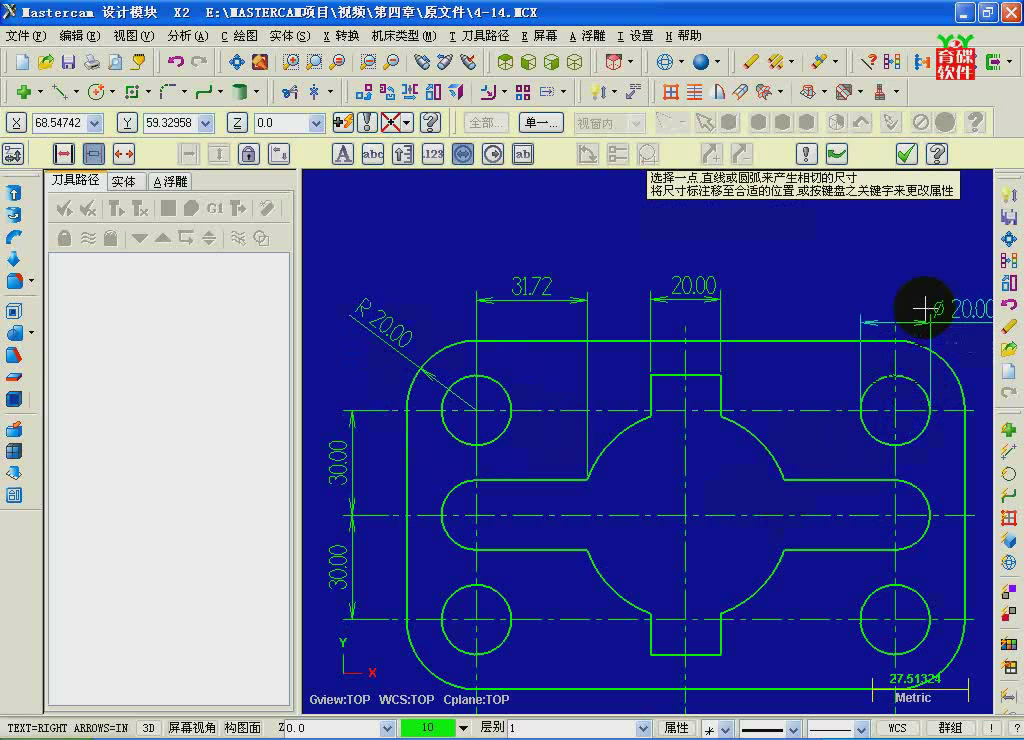Screen dimensions: 1024x740
Task: Click the WCS button in status bar
Action: coord(897,728)
